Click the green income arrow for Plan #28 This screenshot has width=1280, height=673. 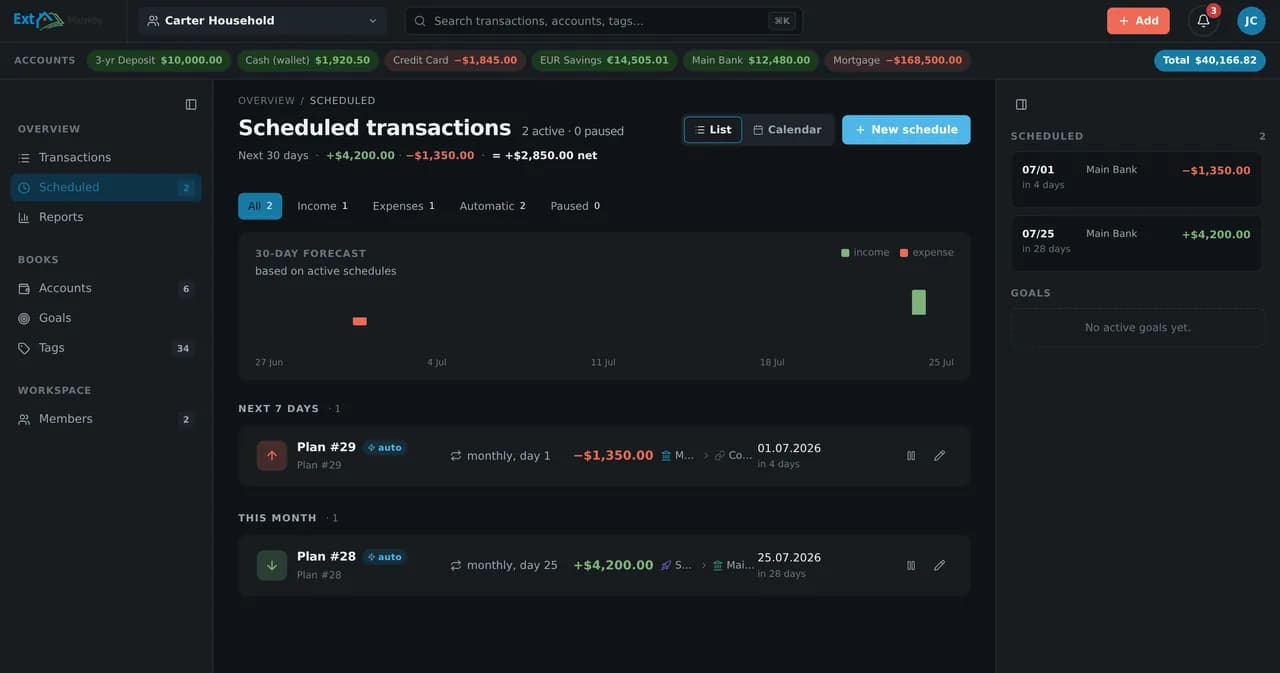pos(272,565)
